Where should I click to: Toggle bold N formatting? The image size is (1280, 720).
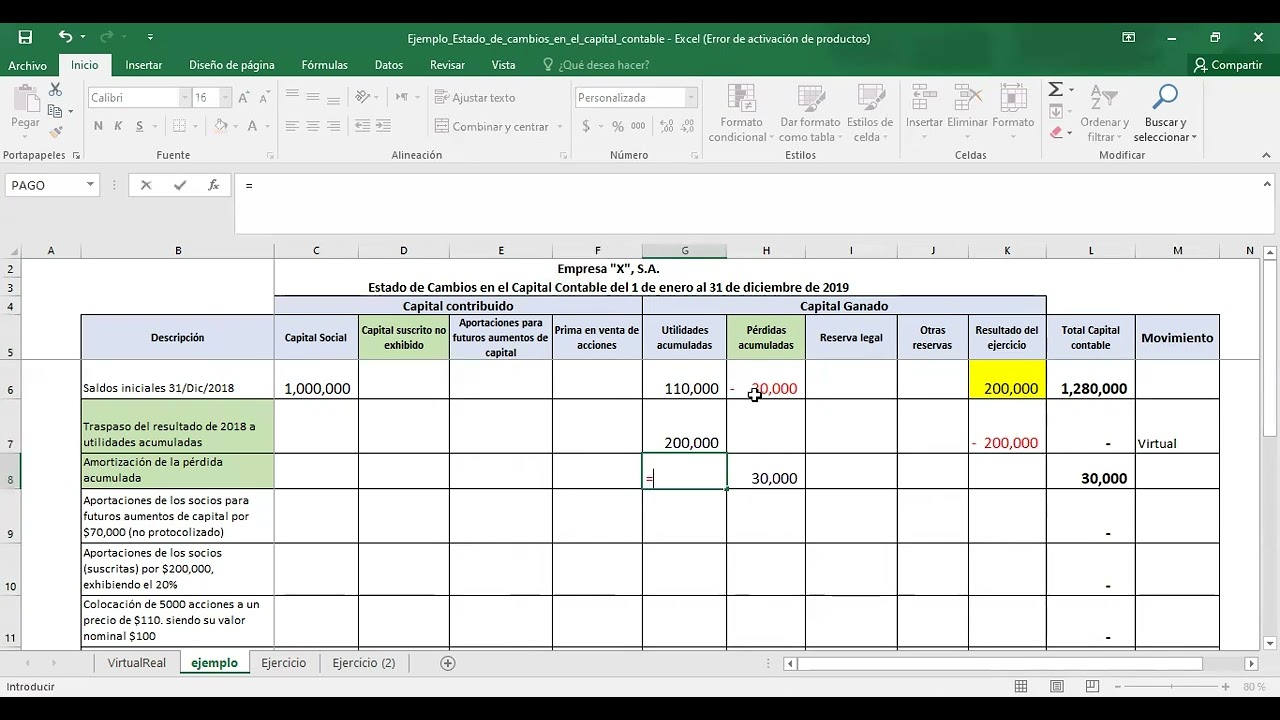(x=98, y=126)
